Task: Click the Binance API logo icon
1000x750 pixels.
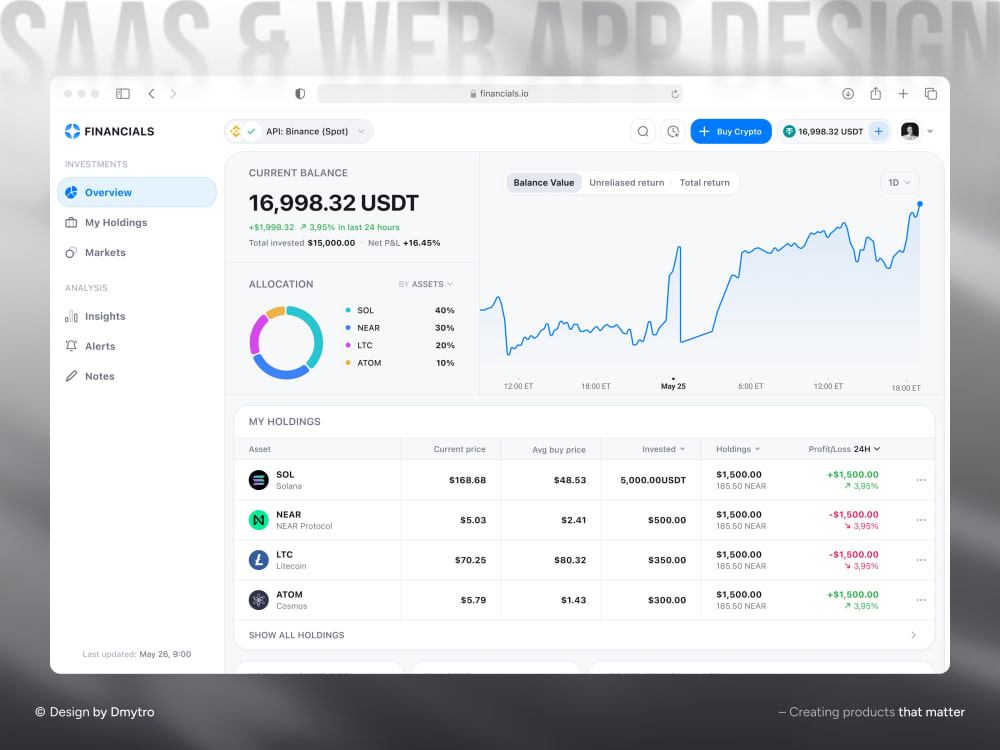Action: click(x=235, y=131)
